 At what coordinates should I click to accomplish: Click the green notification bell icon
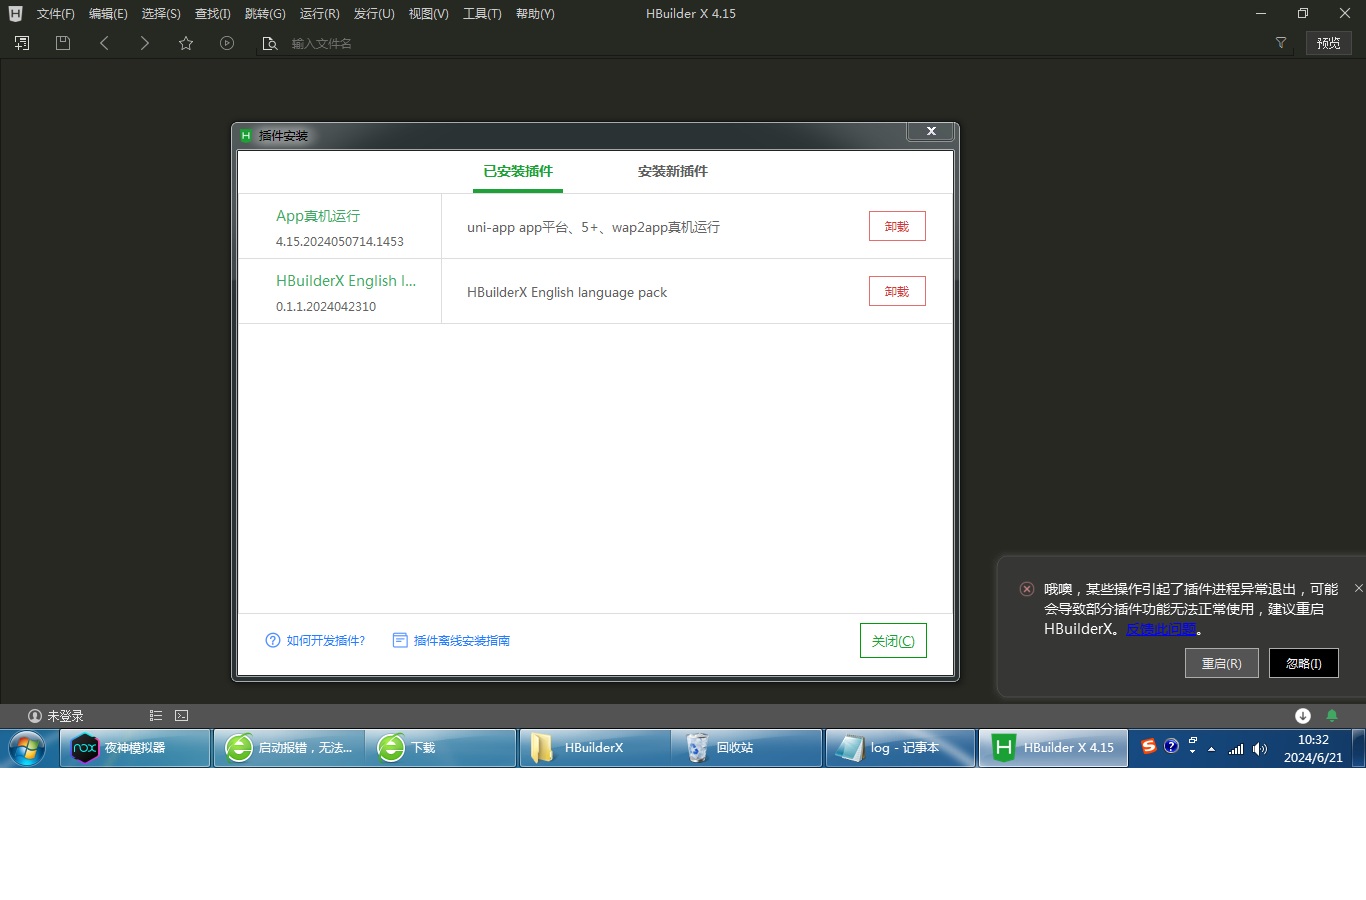[1332, 715]
